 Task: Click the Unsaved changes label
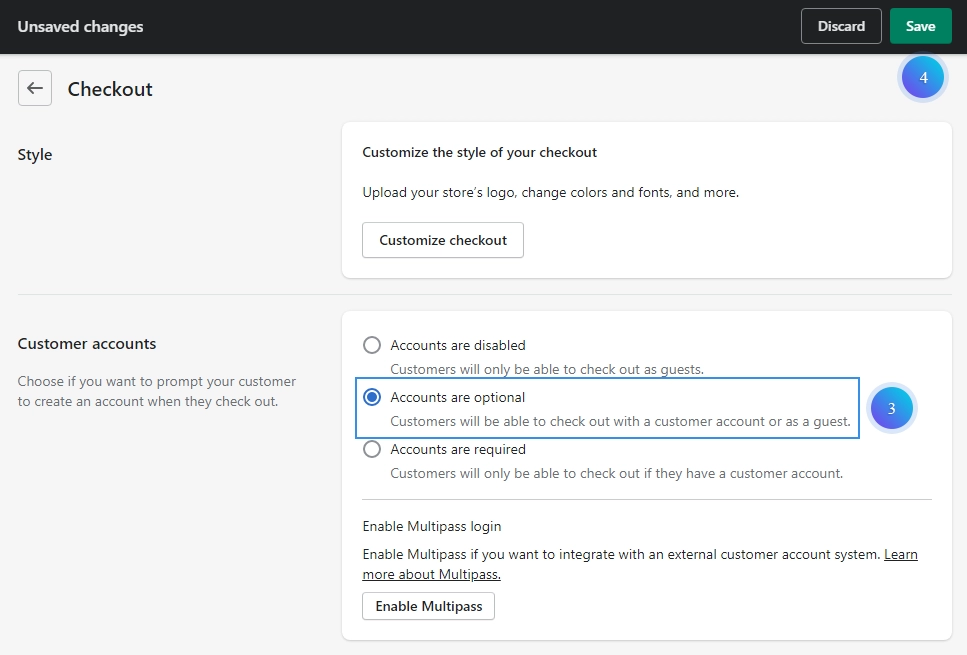point(80,27)
